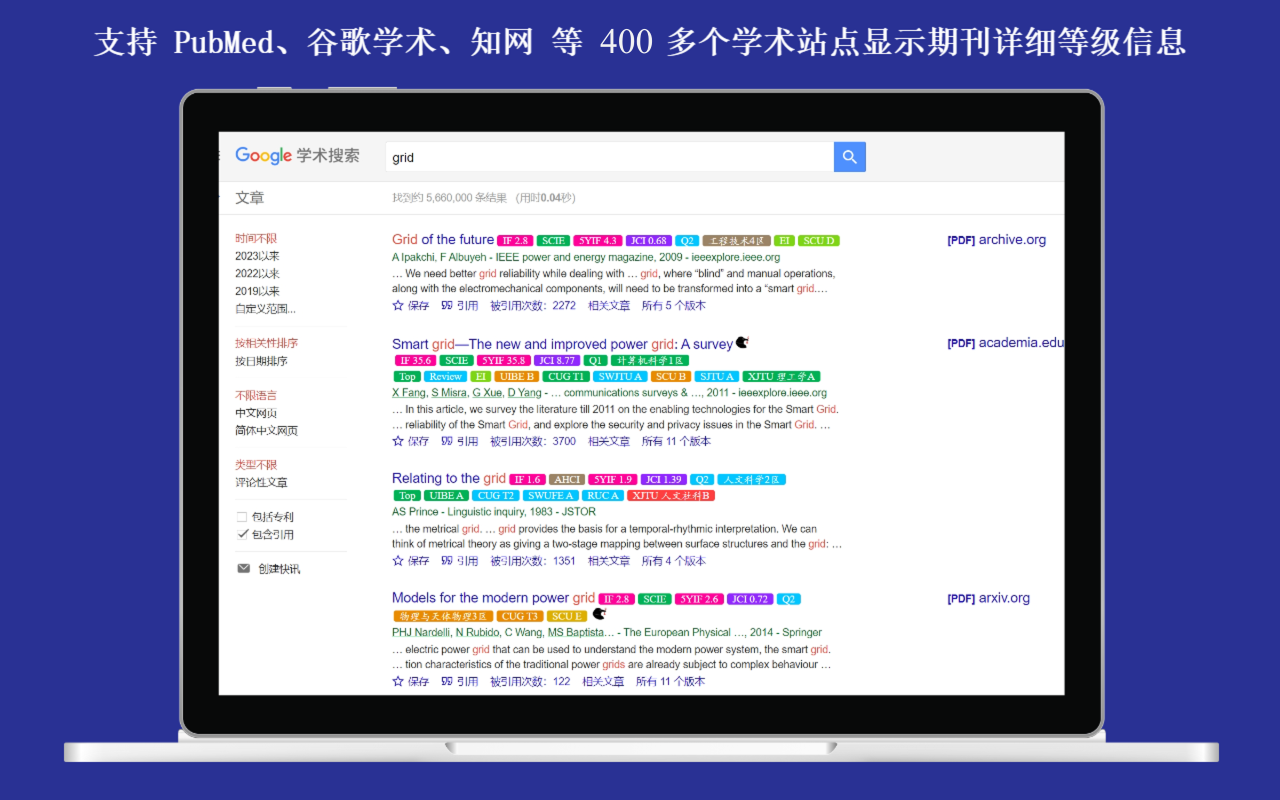Click the AHCI badge on "Relating to the grid"
The height and width of the screenshot is (800, 1280).
point(566,479)
